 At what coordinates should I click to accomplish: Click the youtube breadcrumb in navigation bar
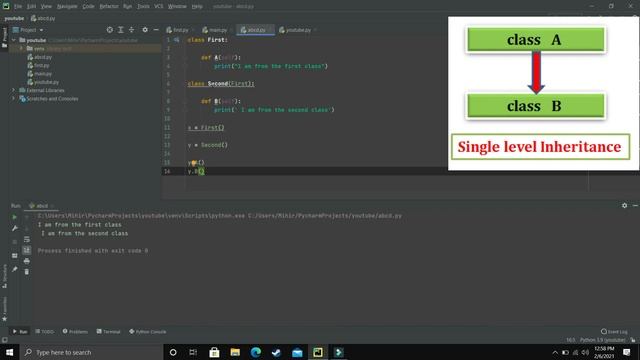[14, 18]
